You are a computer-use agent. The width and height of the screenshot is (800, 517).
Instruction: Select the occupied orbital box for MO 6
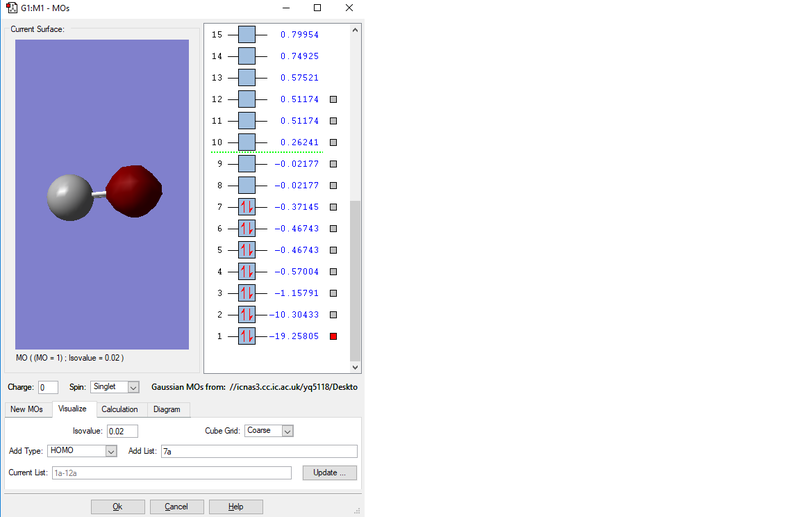[x=247, y=229]
